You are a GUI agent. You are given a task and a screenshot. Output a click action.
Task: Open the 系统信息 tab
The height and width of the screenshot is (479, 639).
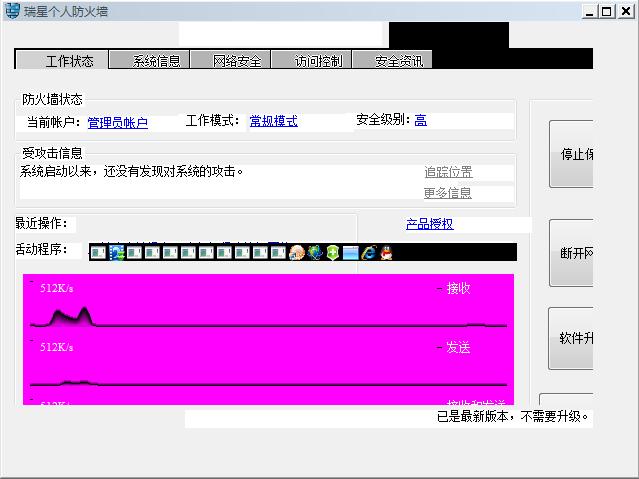click(150, 60)
